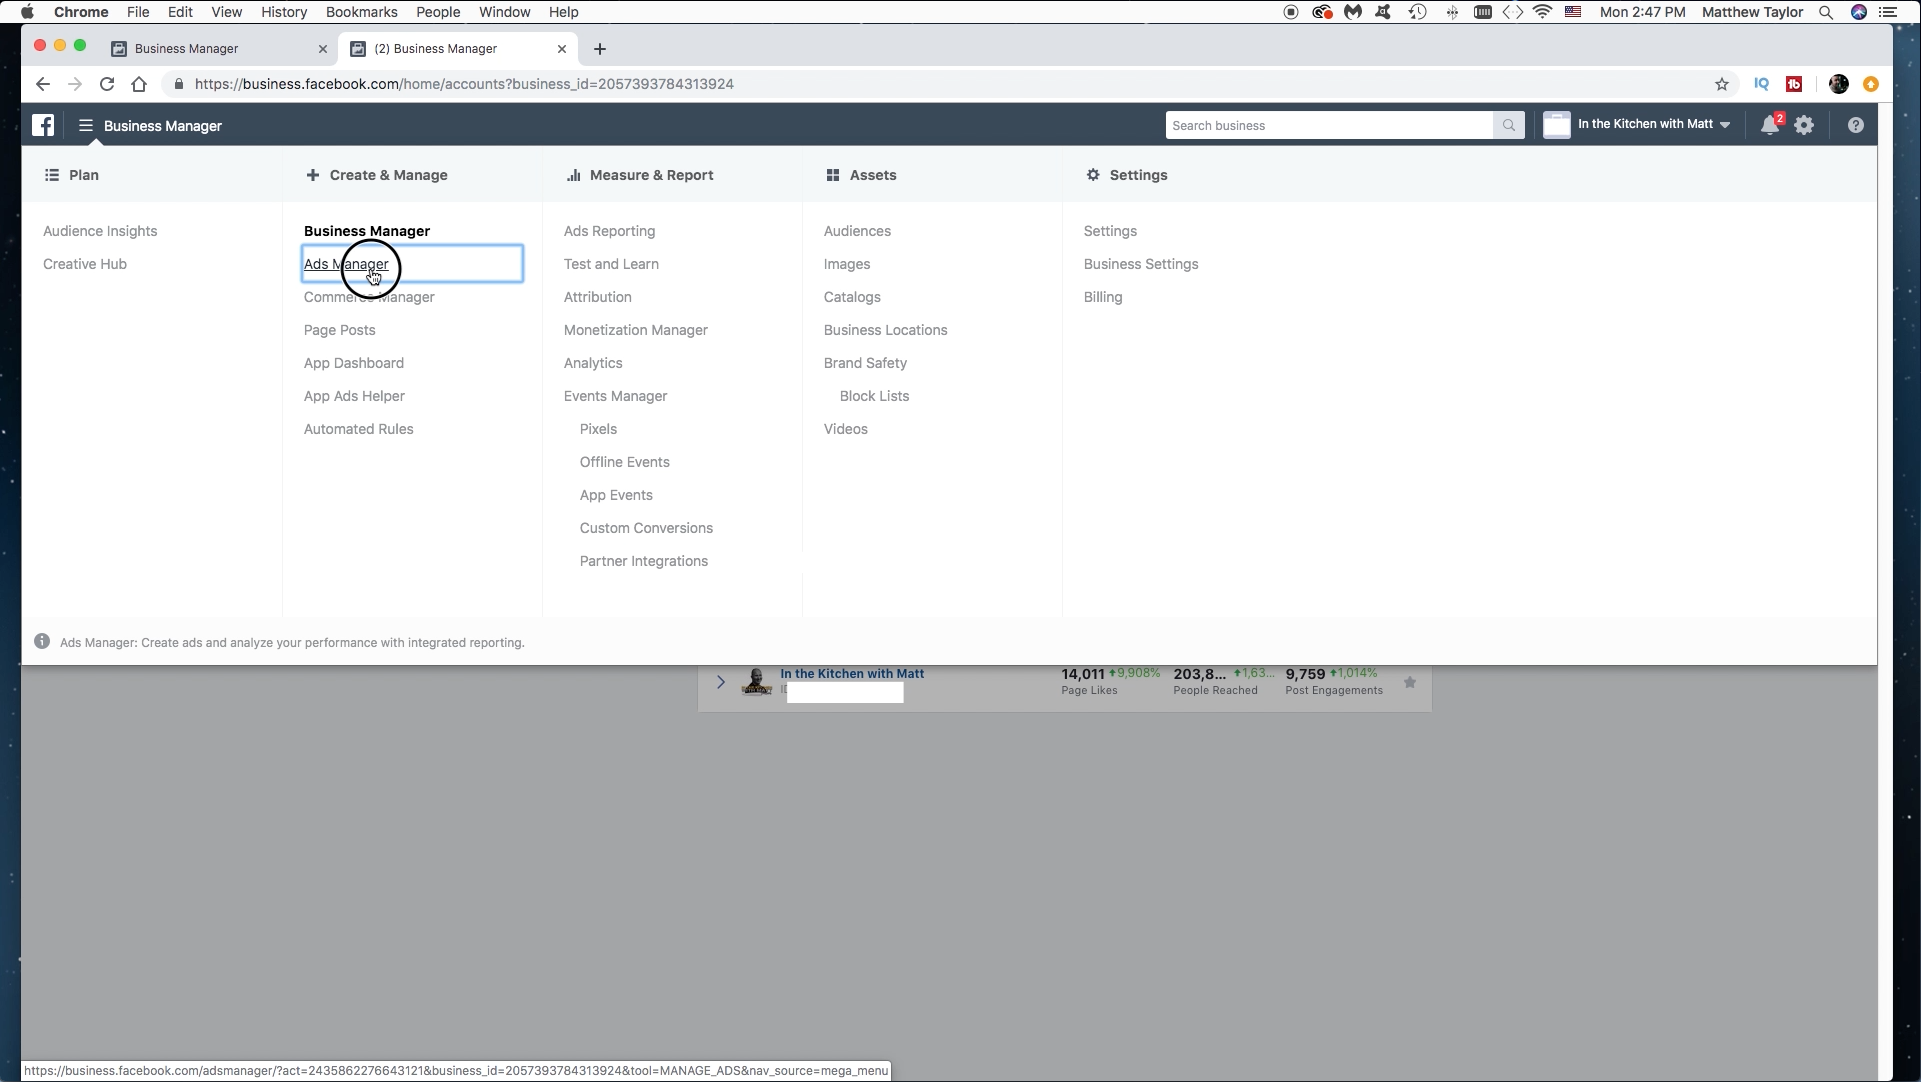The width and height of the screenshot is (1921, 1082).
Task: Click the Pixels link under Events Manager
Action: pyautogui.click(x=598, y=428)
